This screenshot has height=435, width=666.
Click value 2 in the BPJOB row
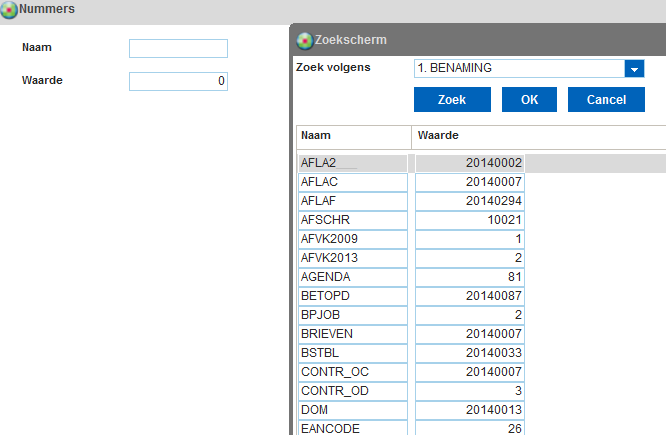point(470,315)
